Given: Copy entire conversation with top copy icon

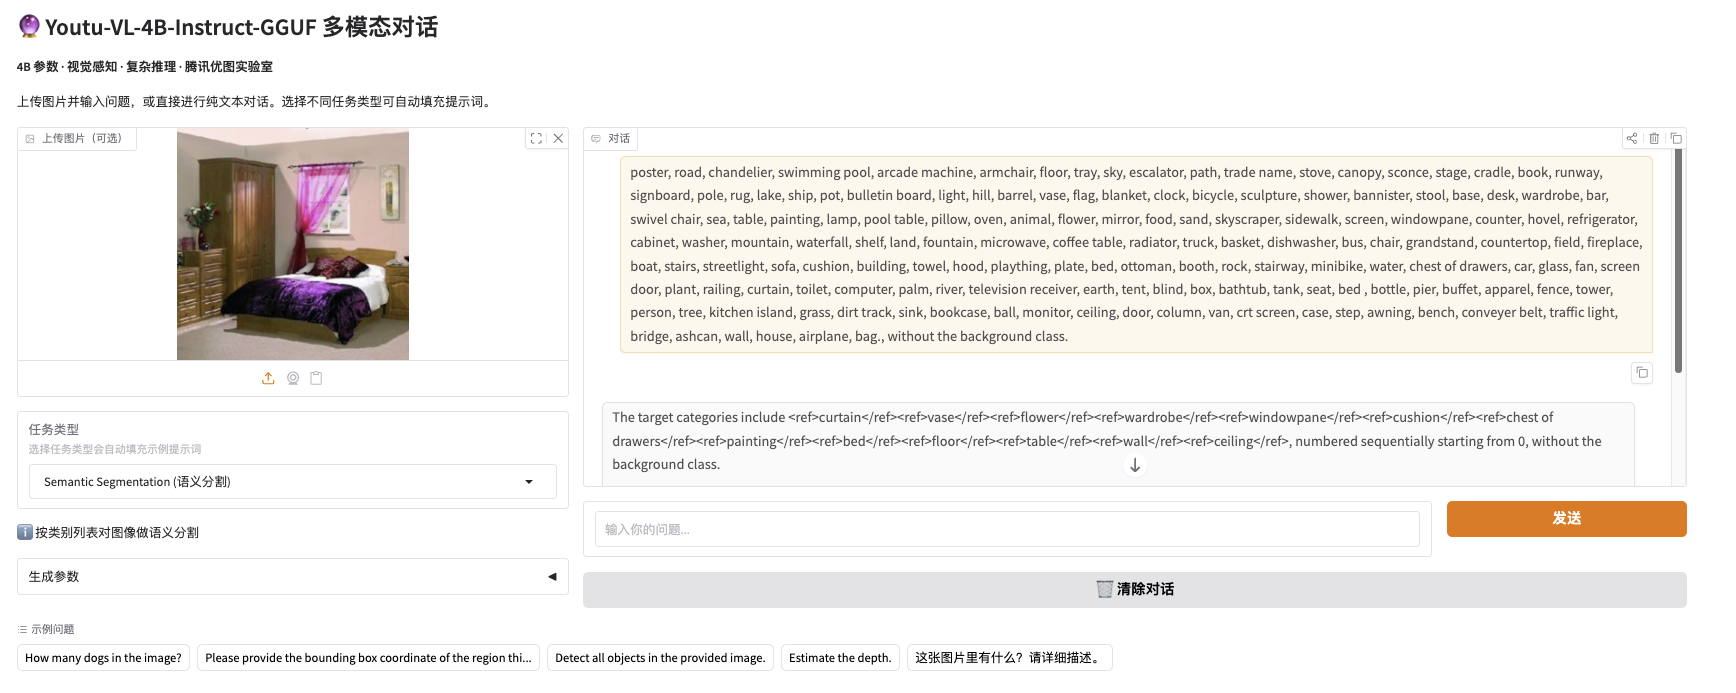Looking at the screenshot, I should click(1676, 138).
